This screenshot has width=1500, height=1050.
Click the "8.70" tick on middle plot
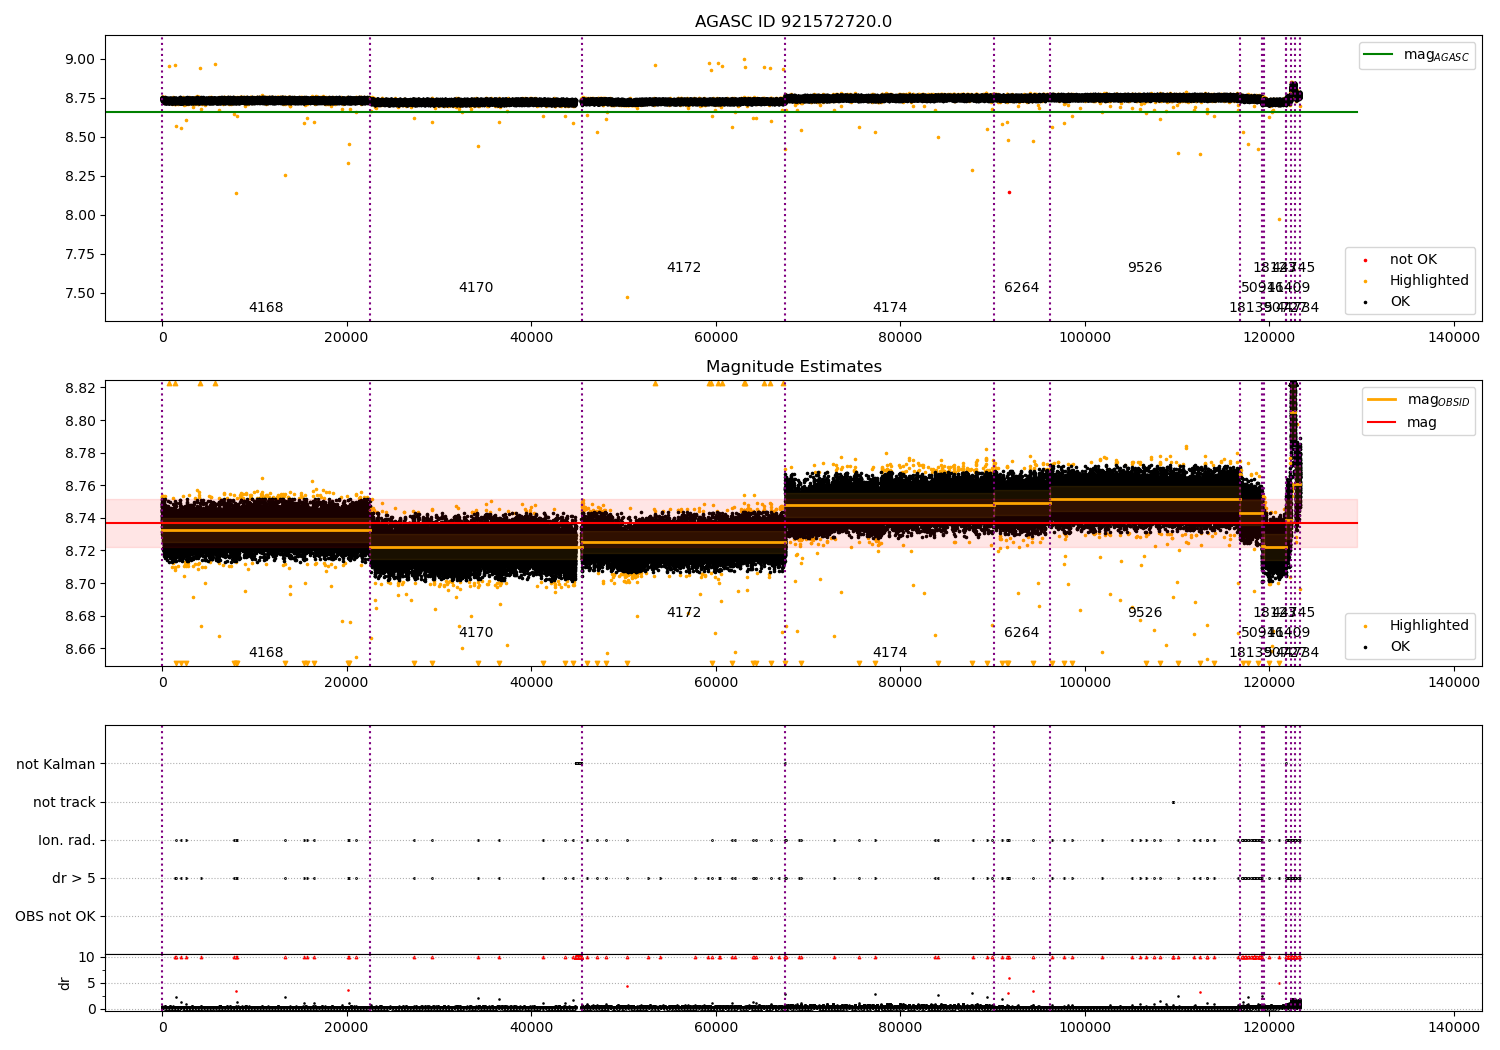click(80, 584)
